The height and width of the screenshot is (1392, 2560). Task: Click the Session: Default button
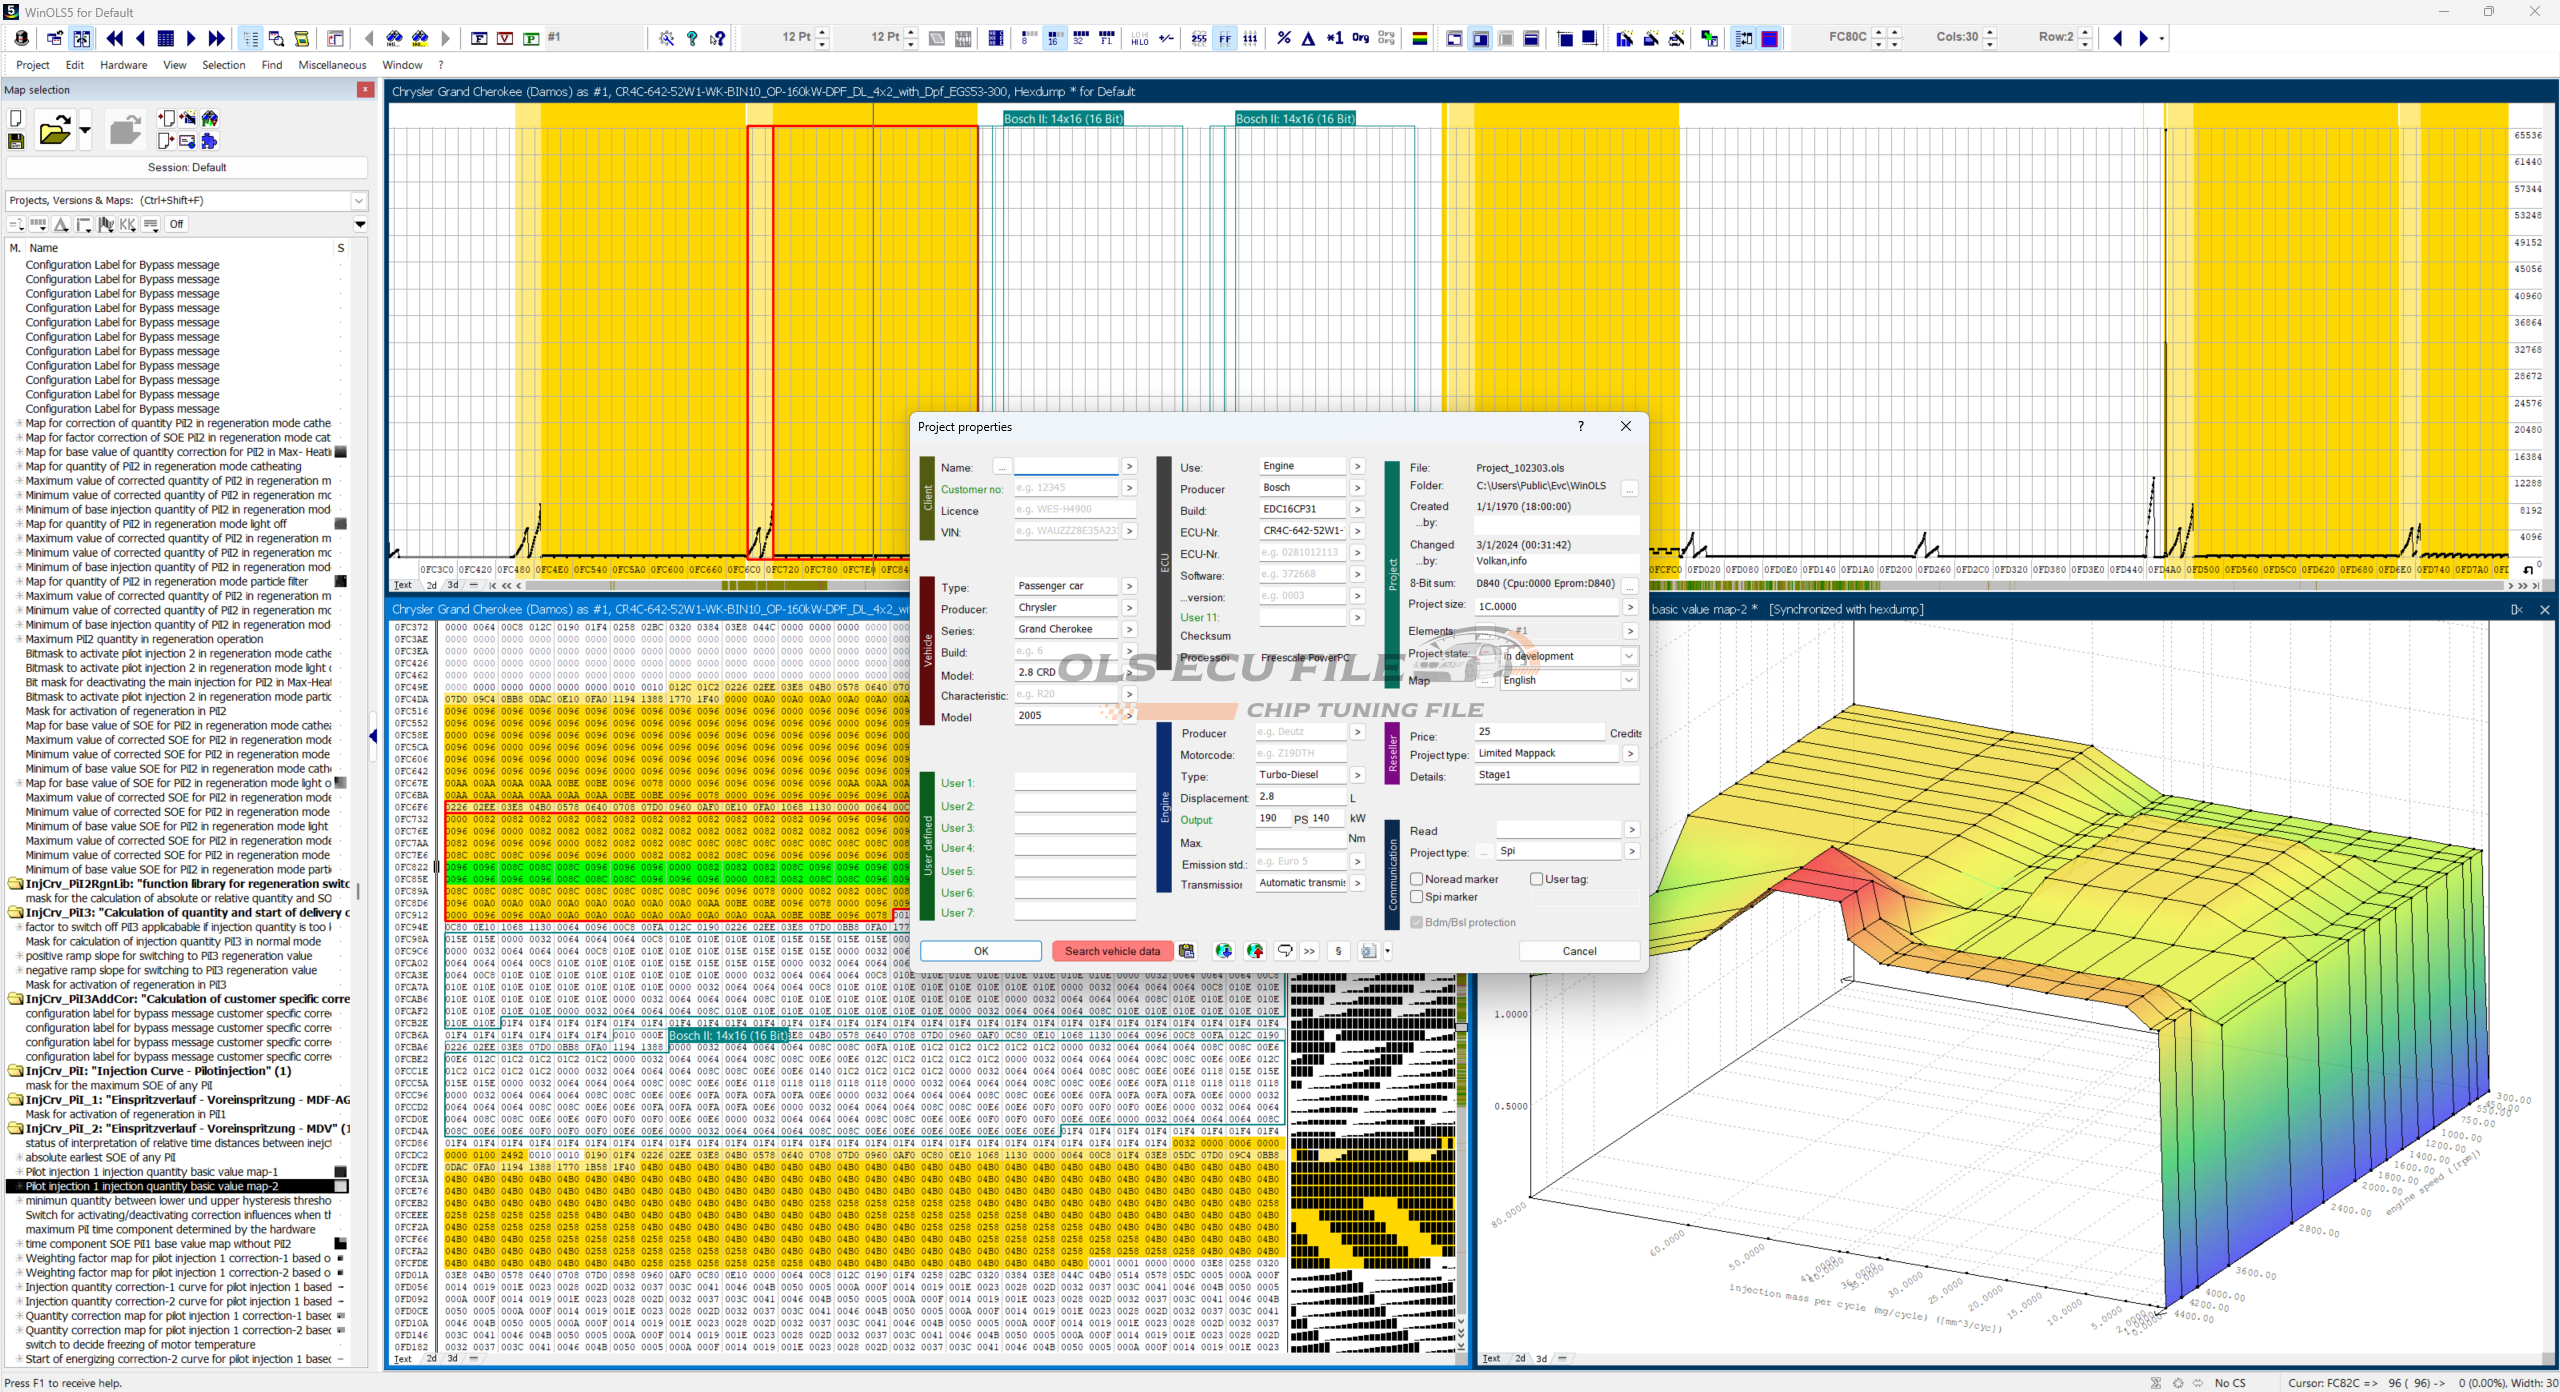point(187,167)
